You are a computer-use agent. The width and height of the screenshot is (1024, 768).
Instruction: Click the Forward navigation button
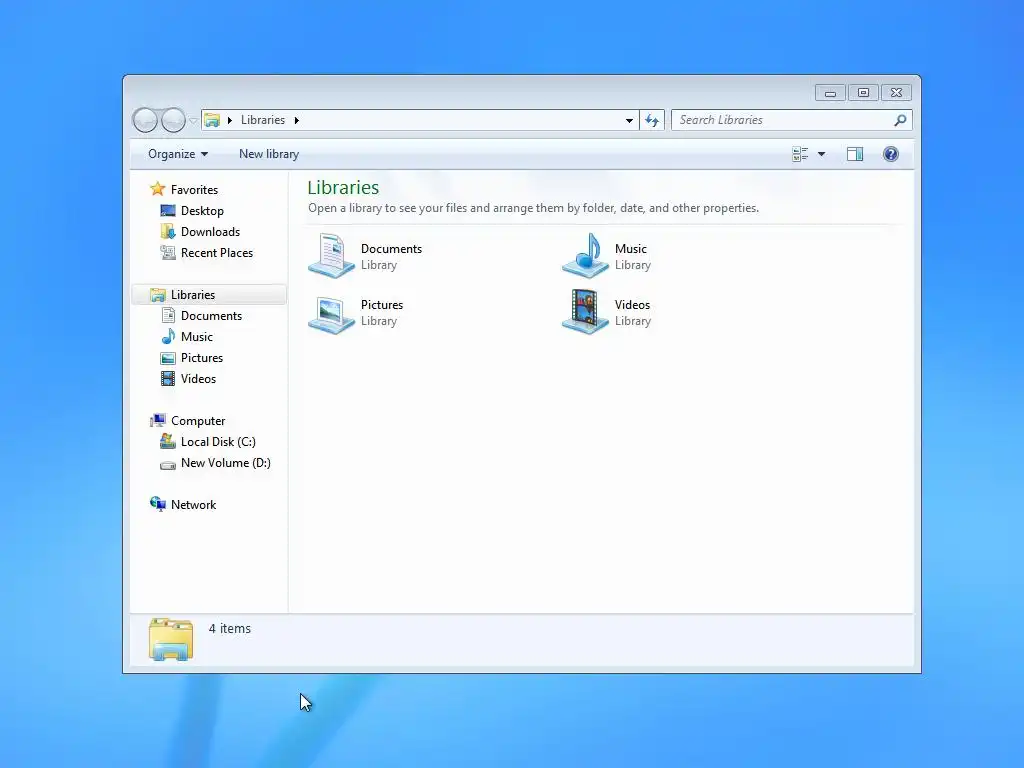pyautogui.click(x=173, y=120)
